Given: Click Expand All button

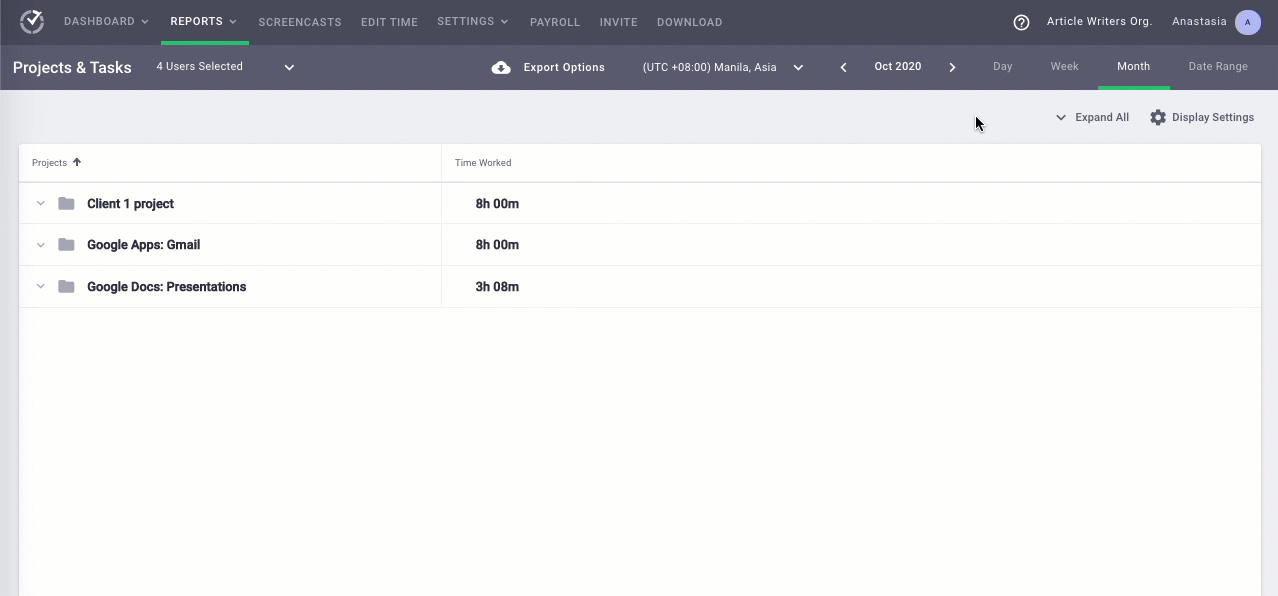Looking at the screenshot, I should 1092,117.
